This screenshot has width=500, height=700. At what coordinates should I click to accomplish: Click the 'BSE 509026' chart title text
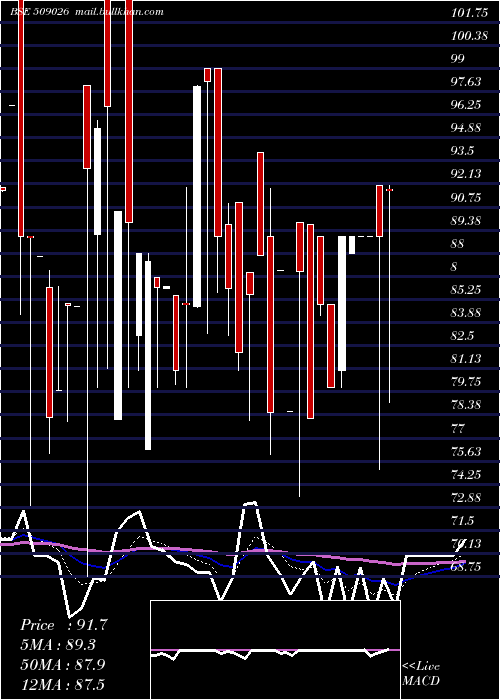[x=39, y=12]
